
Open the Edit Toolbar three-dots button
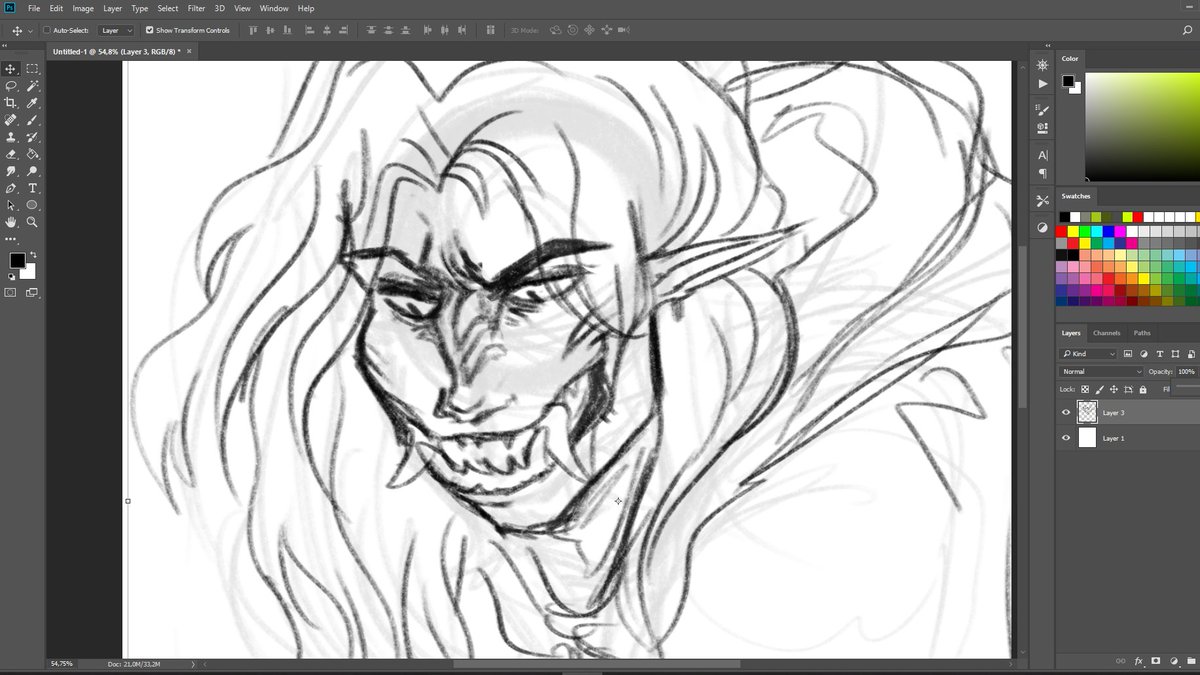(x=11, y=239)
